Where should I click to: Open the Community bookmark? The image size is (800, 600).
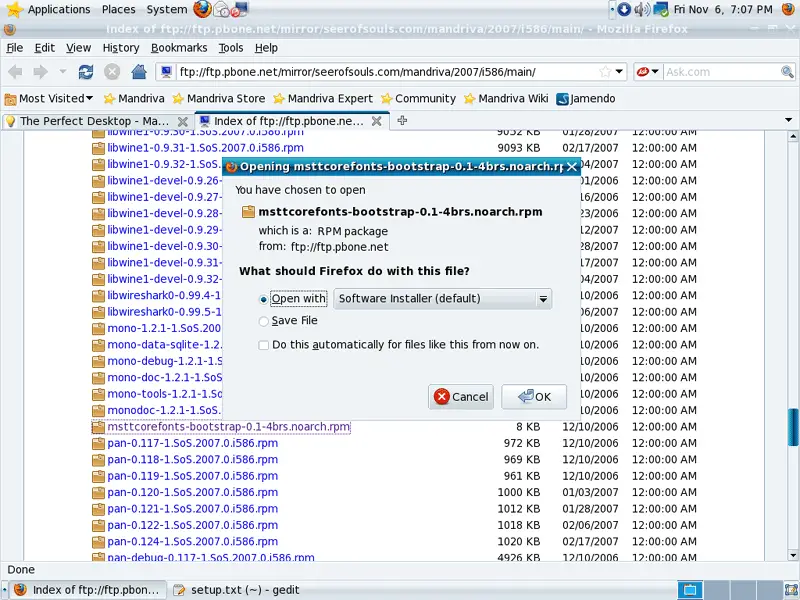coord(418,98)
